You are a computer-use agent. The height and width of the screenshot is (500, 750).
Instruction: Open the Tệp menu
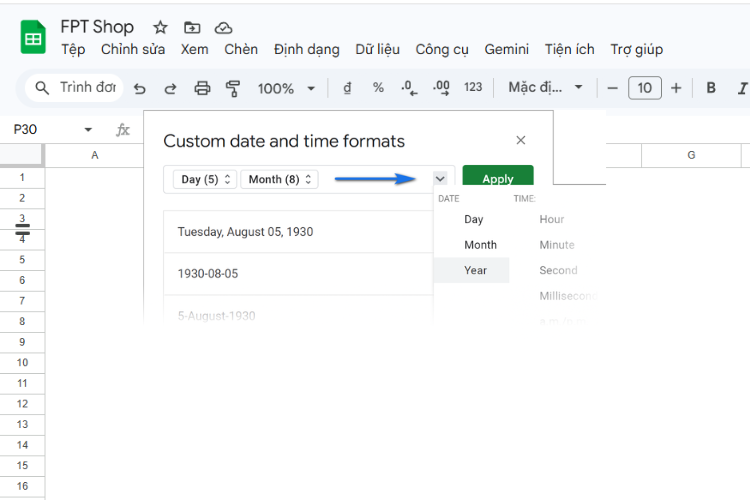click(73, 49)
